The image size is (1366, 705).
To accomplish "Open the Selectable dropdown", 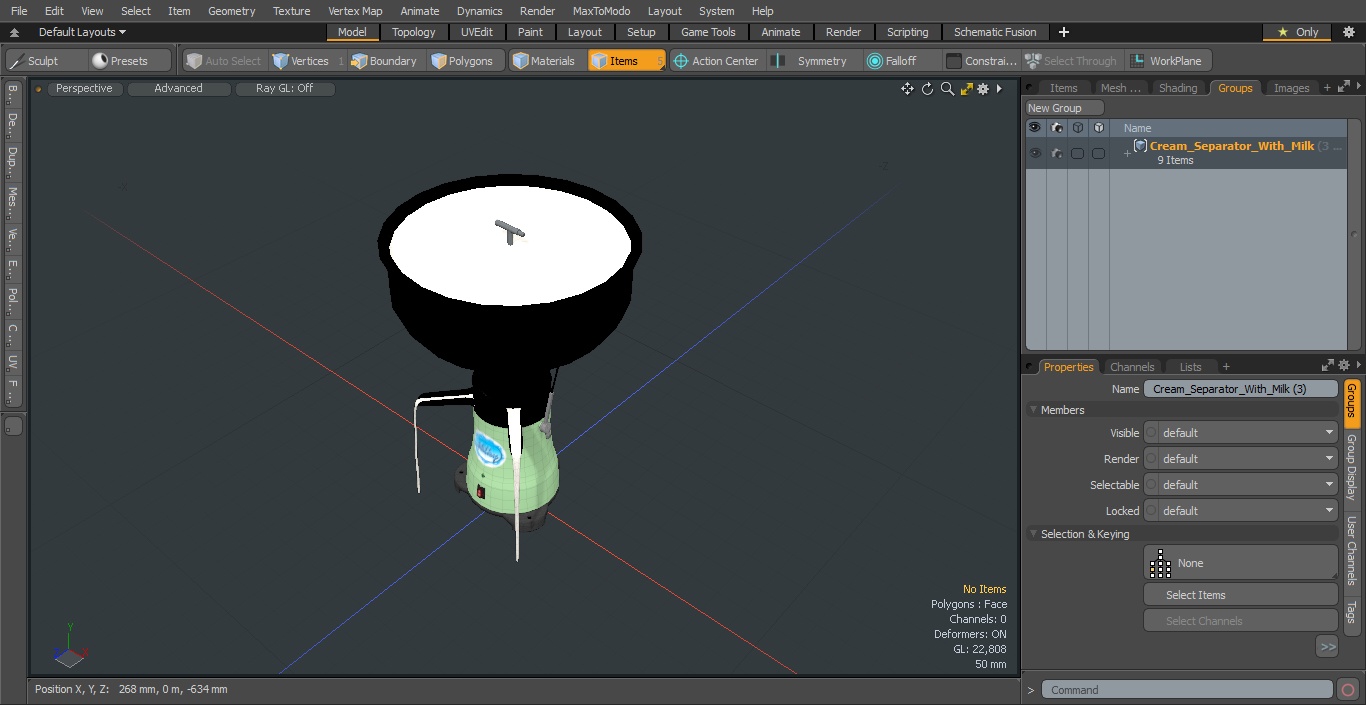I will coord(1241,485).
